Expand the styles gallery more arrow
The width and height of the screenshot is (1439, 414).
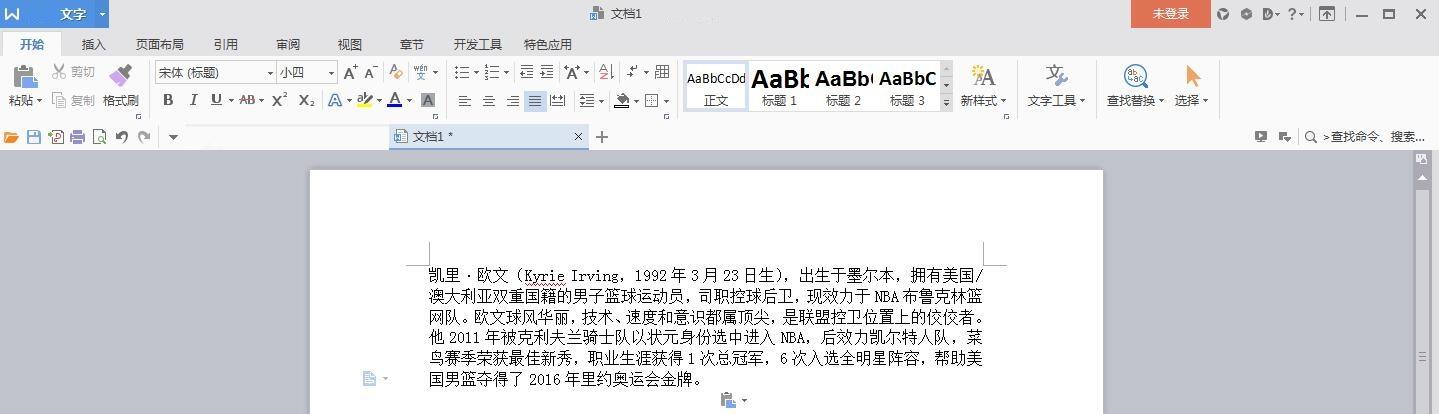click(946, 103)
